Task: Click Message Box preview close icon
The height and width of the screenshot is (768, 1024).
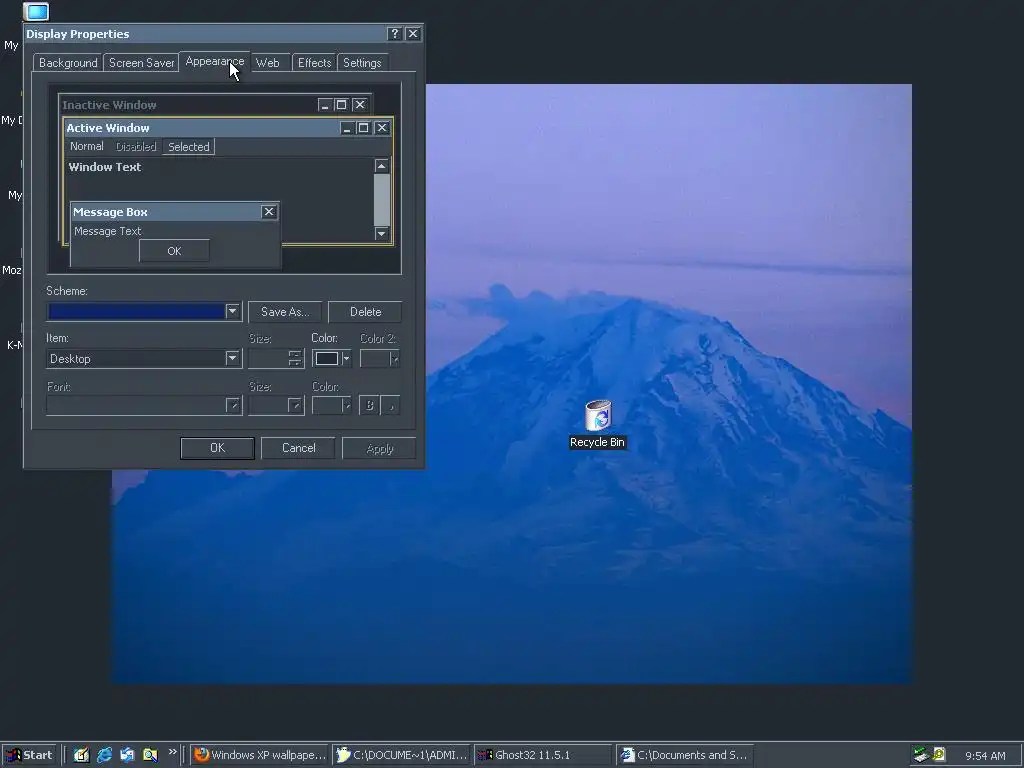Action: point(268,212)
